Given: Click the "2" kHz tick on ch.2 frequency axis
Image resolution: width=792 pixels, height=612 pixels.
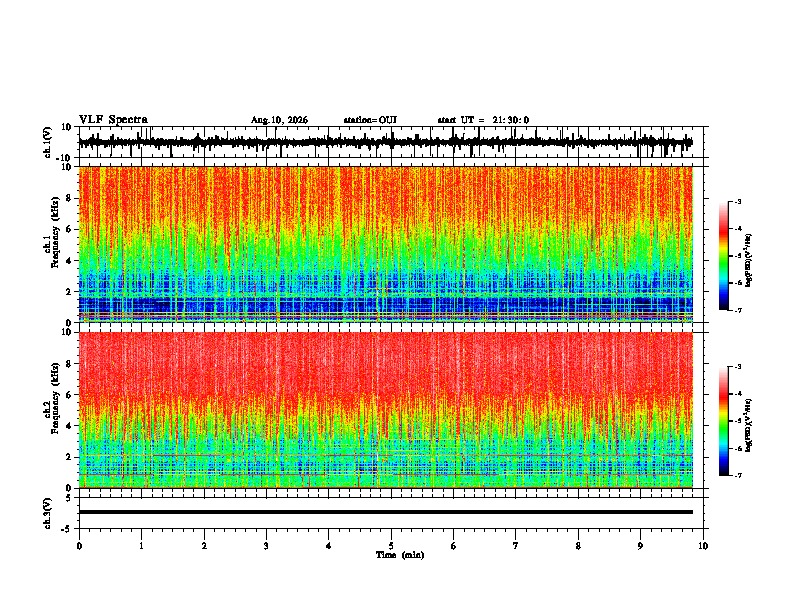Looking at the screenshot, I should point(70,457).
